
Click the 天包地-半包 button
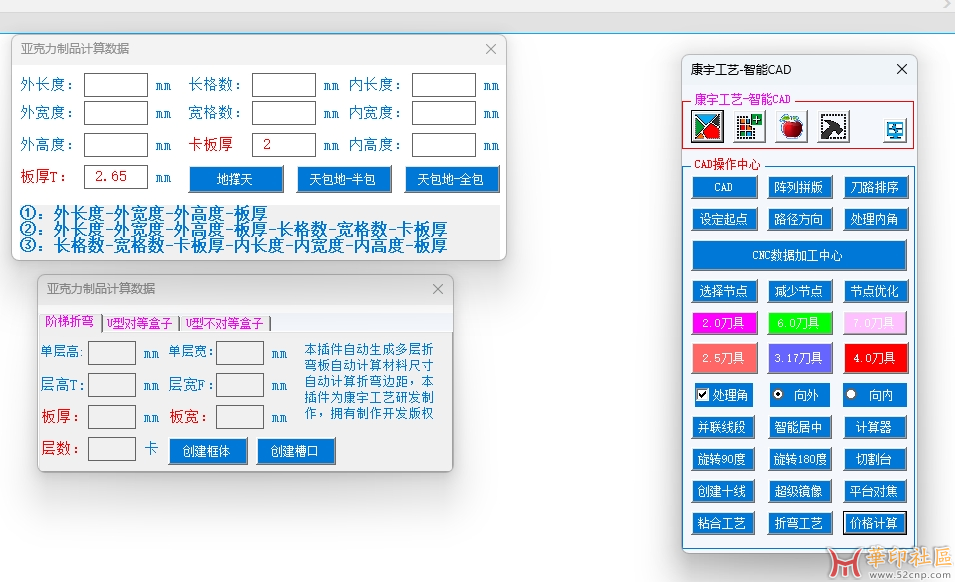click(x=344, y=180)
